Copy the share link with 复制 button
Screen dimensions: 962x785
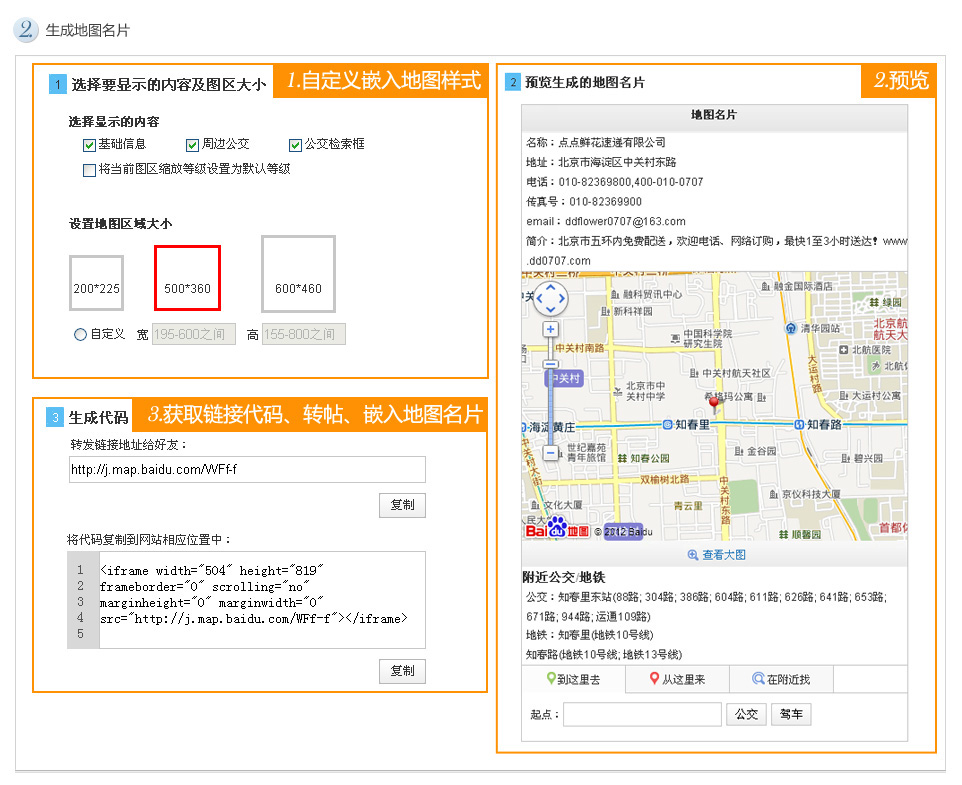pos(402,505)
